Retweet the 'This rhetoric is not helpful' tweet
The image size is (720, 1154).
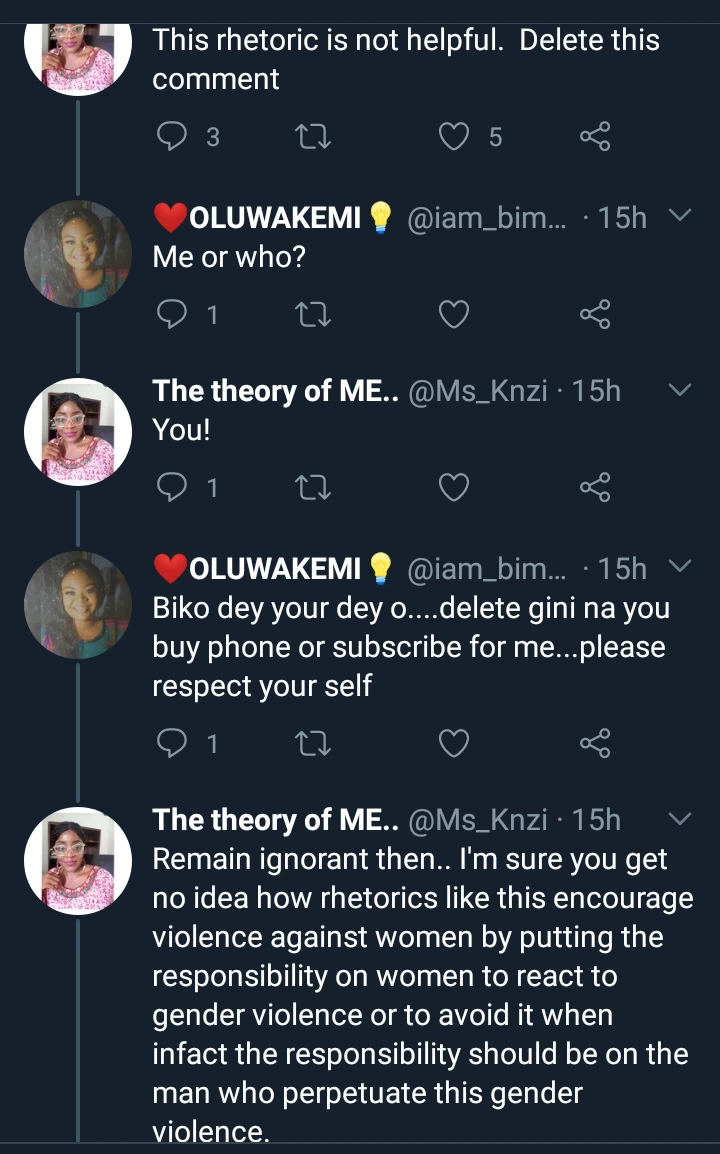tap(315, 136)
